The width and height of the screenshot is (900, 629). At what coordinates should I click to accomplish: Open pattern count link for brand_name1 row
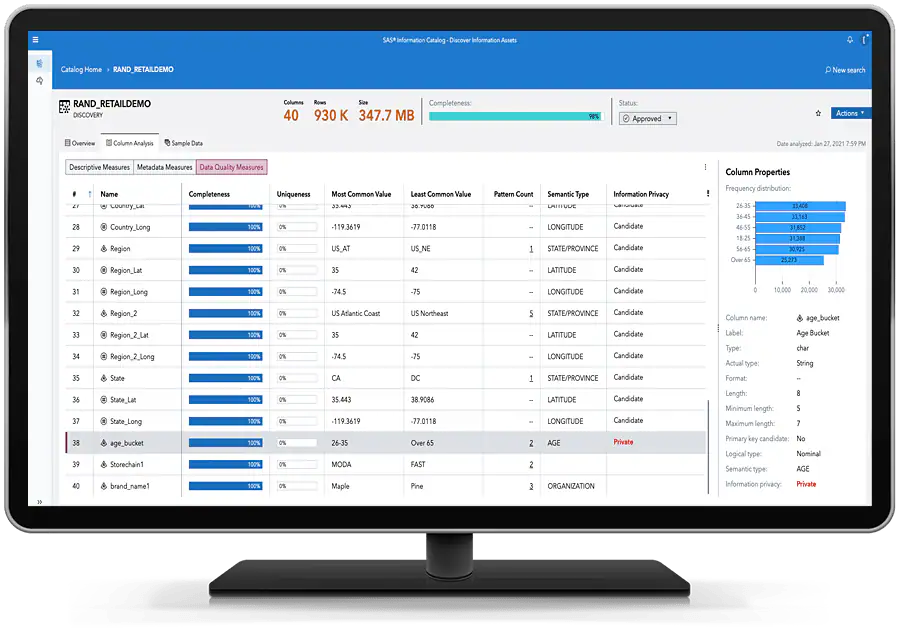(531, 486)
